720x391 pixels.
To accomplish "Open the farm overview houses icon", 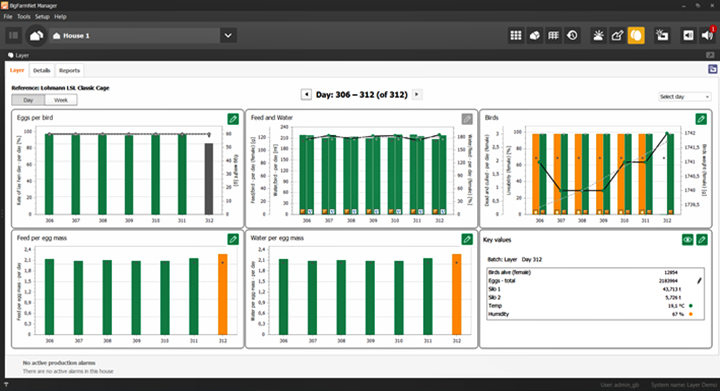I will pyautogui.click(x=36, y=35).
